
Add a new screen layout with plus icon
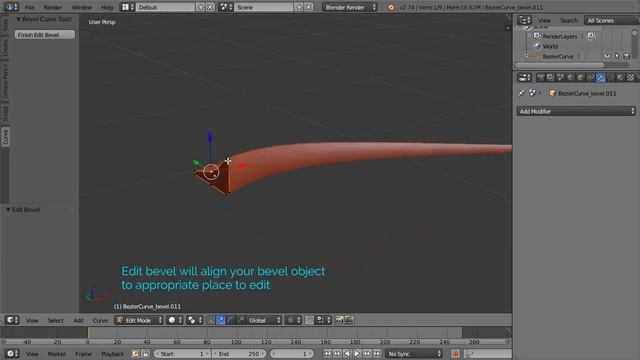[x=200, y=7]
